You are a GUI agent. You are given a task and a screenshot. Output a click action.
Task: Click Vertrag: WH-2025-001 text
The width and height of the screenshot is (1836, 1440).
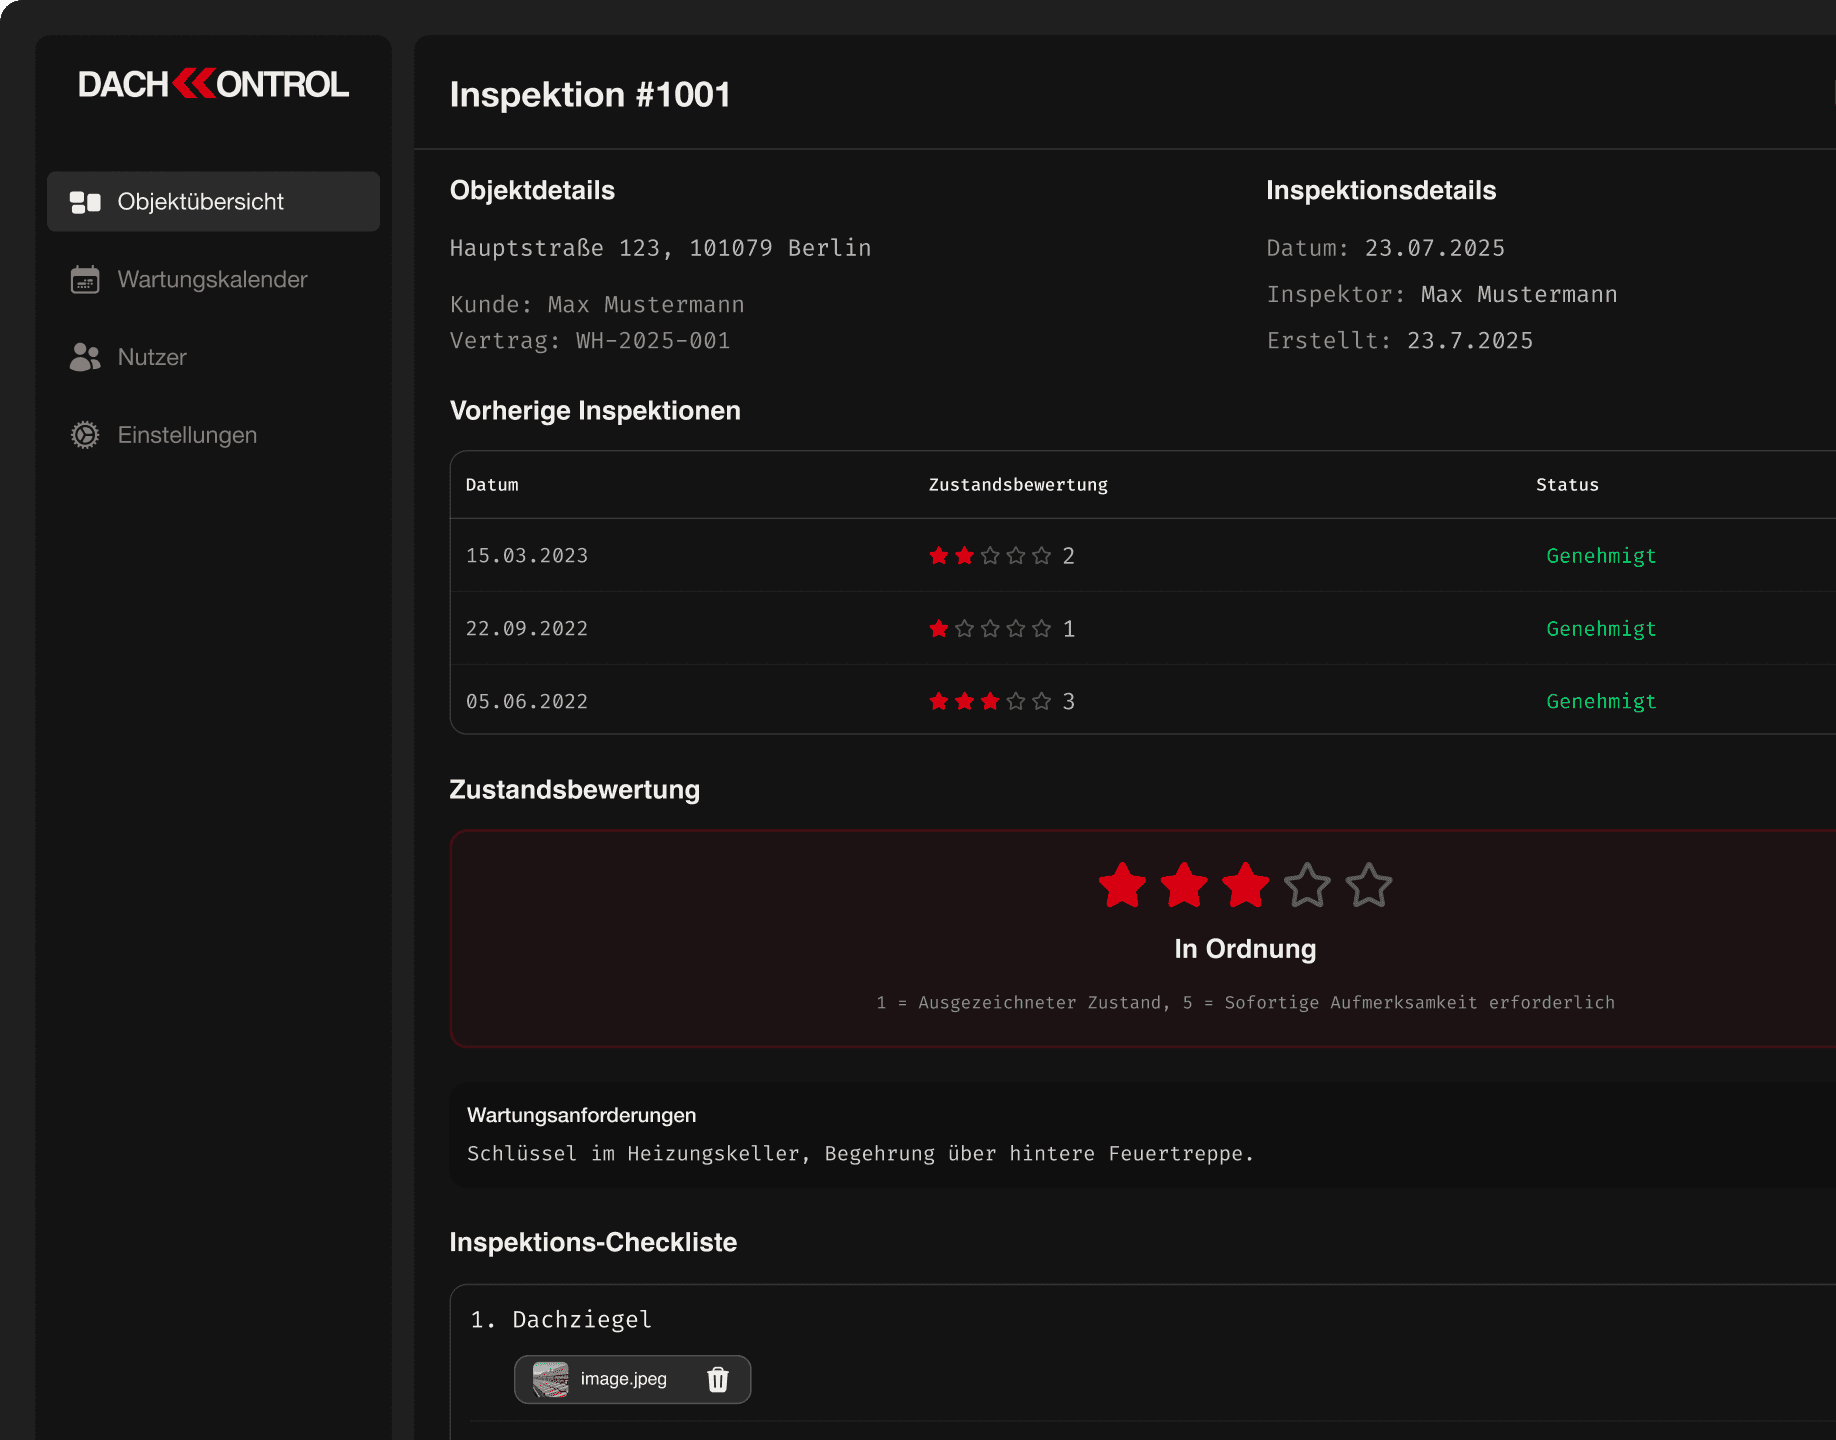[x=590, y=341]
